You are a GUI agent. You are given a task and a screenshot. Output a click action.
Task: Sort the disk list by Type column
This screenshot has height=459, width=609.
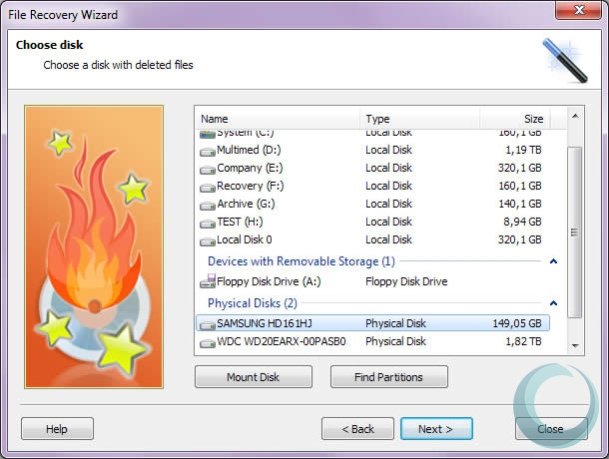tap(420, 119)
